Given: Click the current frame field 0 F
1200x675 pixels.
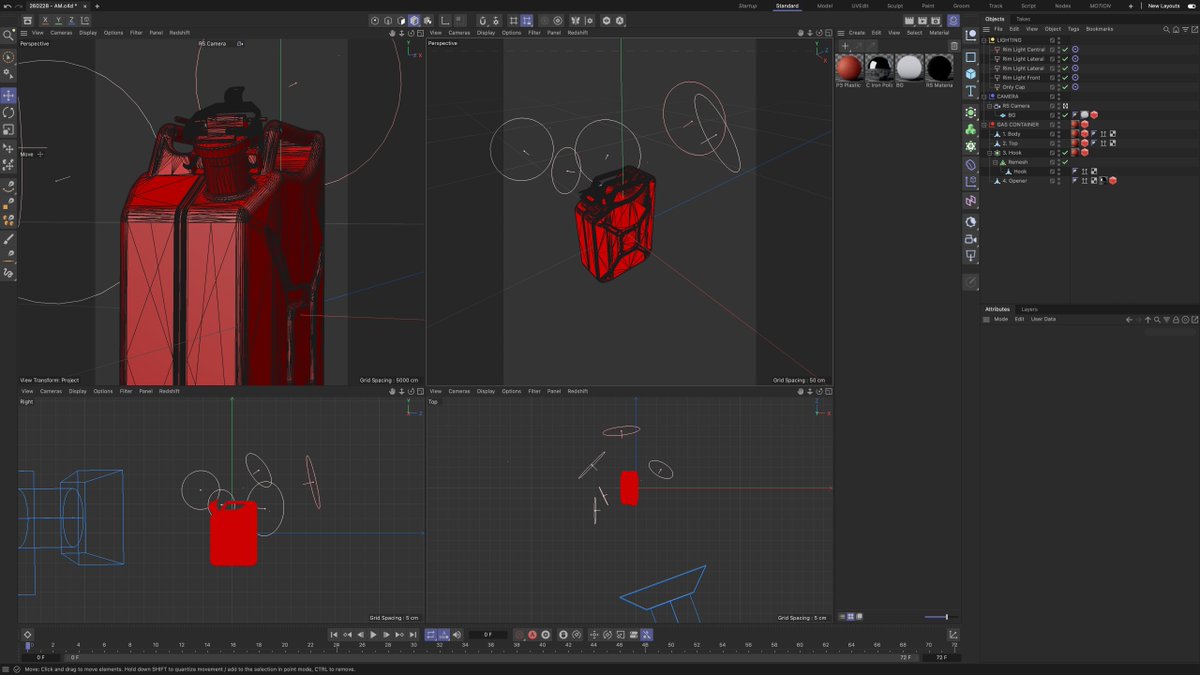Looking at the screenshot, I should 487,635.
